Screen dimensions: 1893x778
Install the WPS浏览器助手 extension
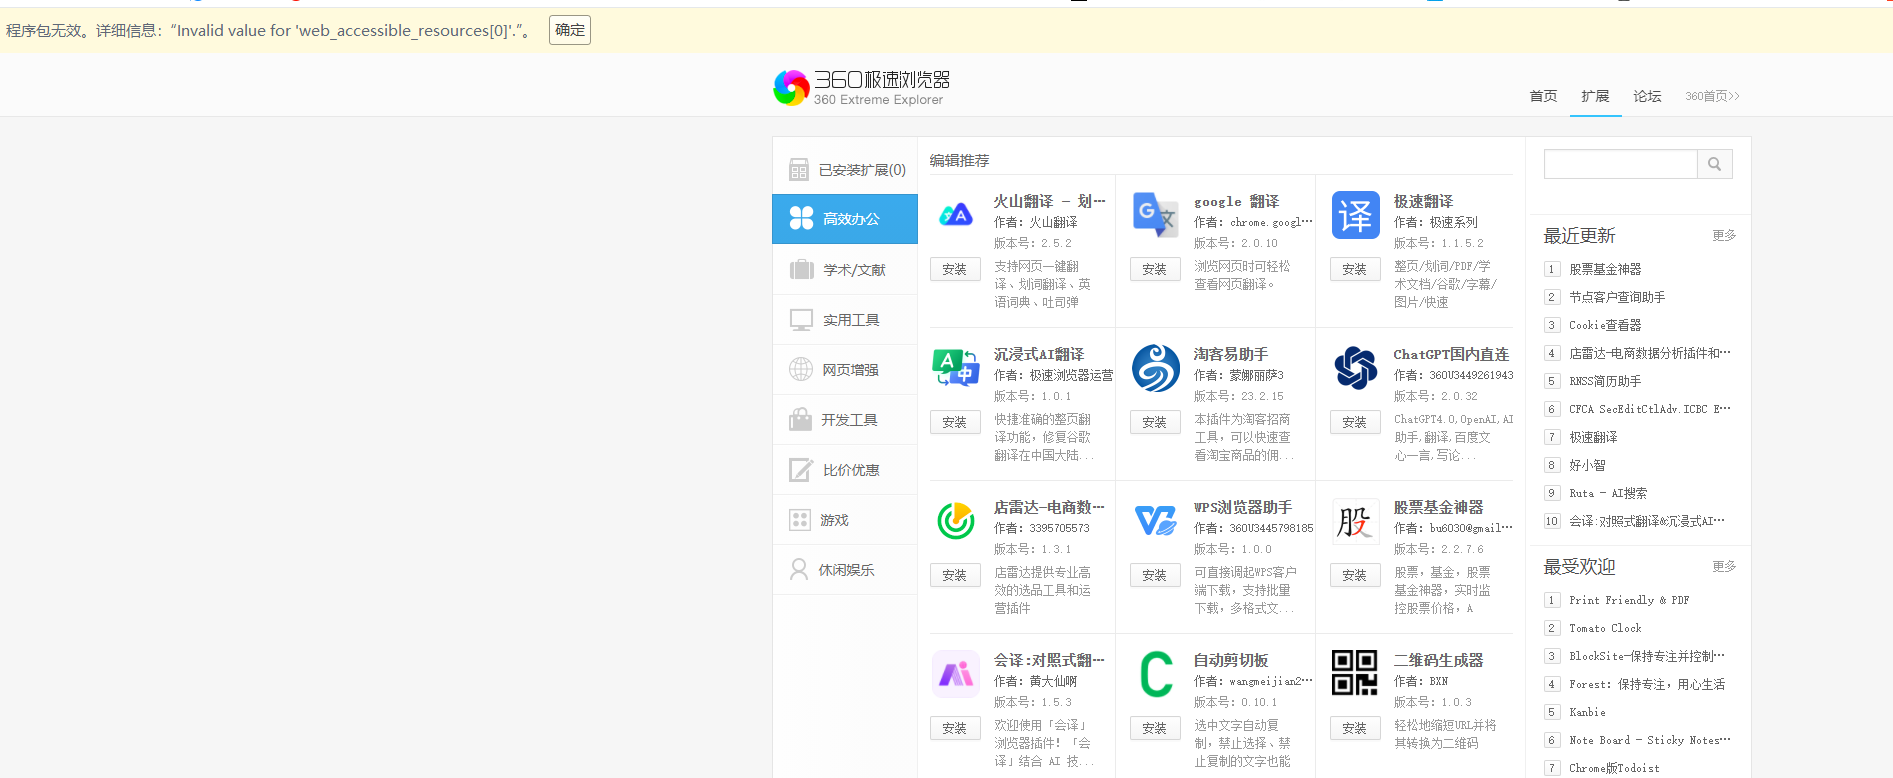[1155, 575]
